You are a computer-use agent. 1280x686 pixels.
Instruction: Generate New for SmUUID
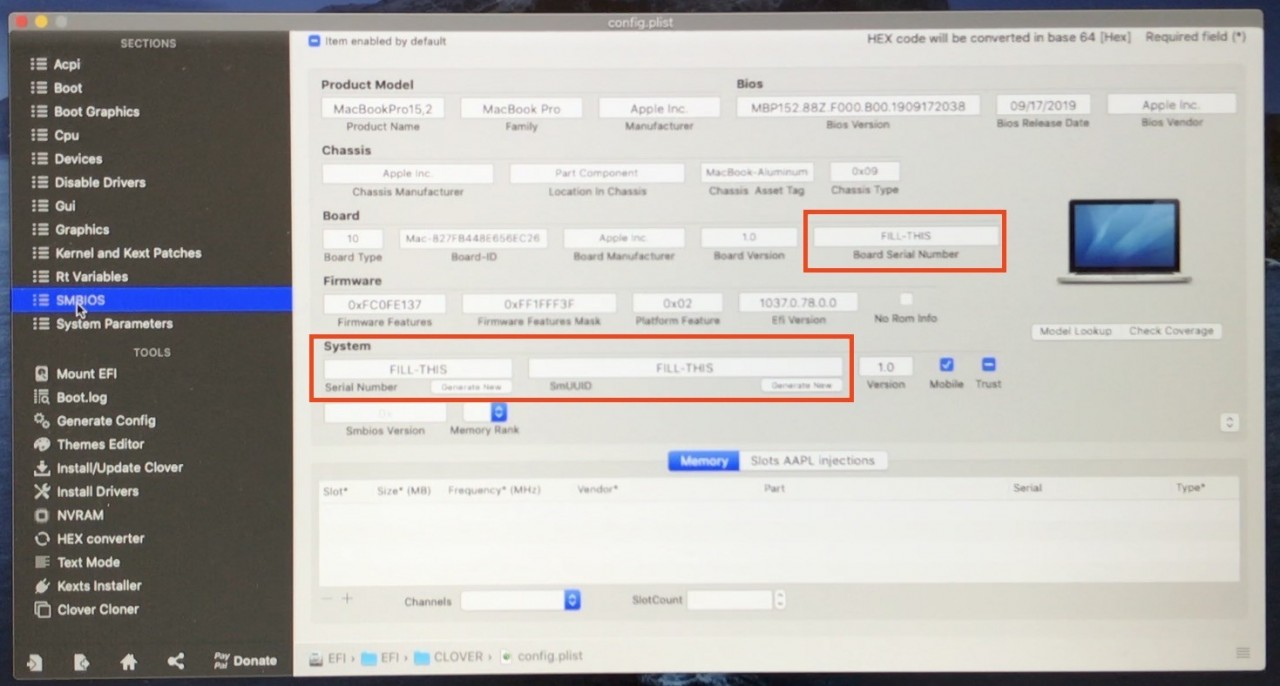tap(802, 385)
